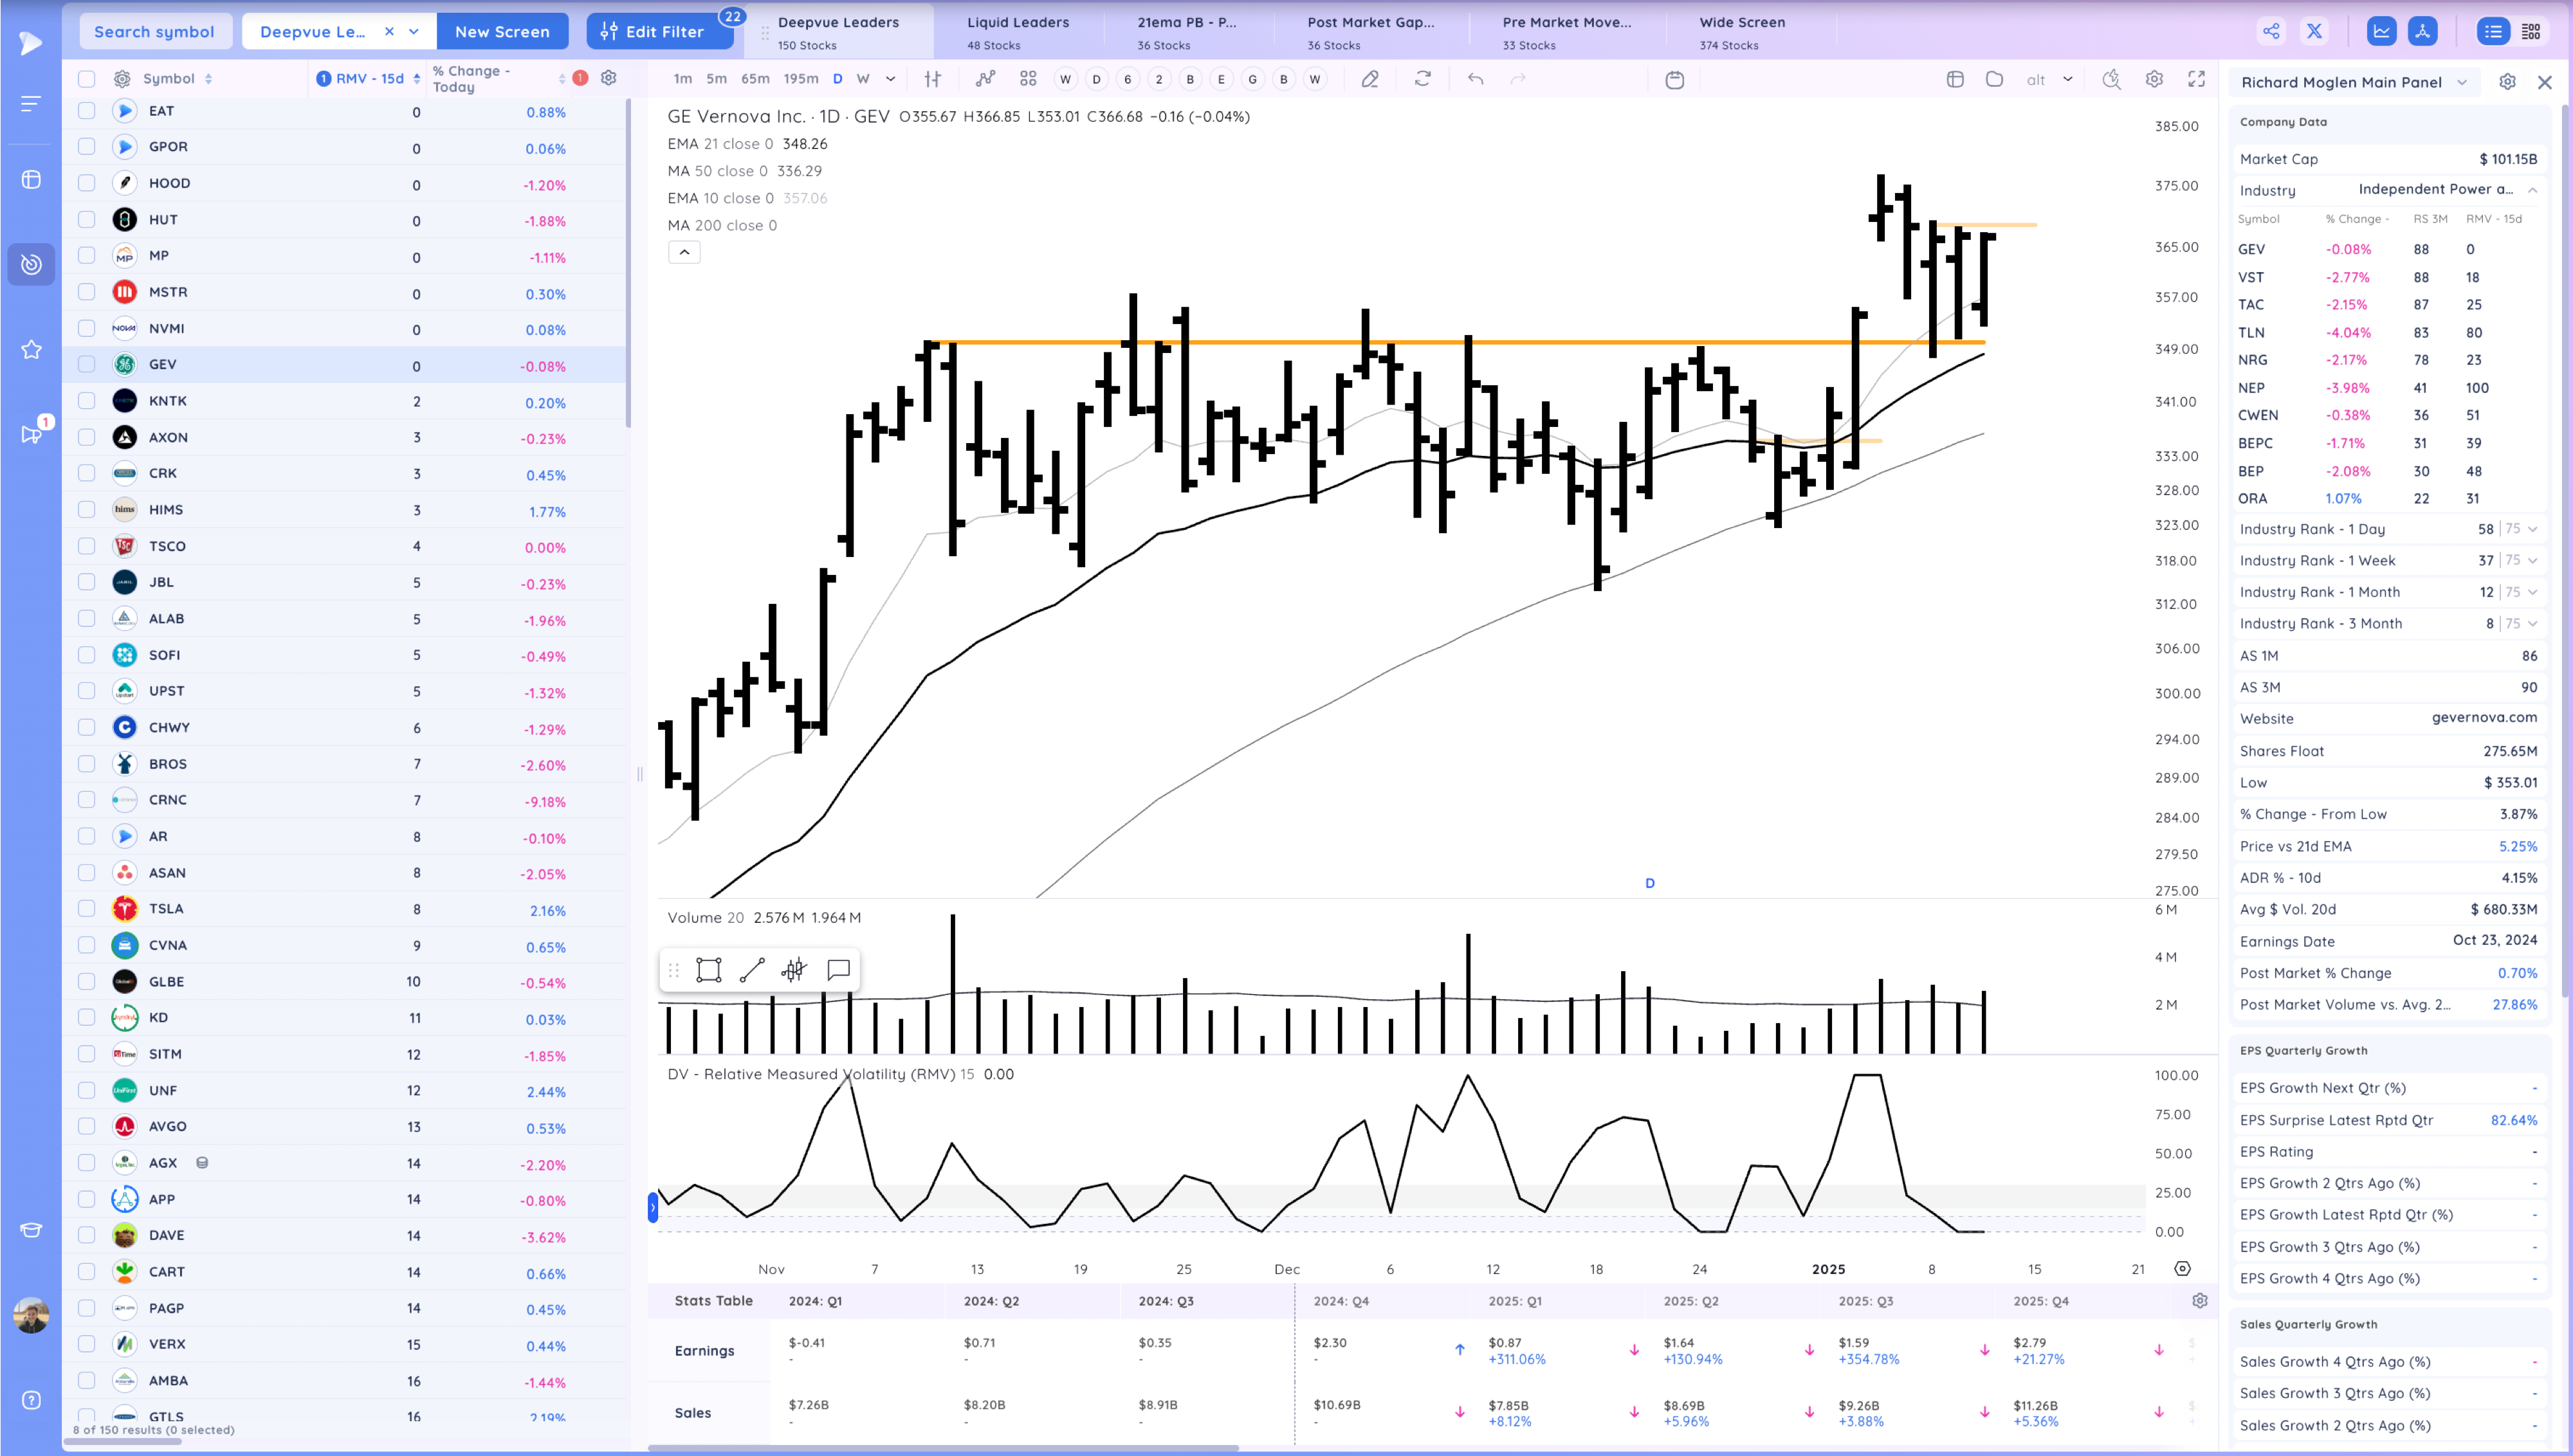Open the Richard Moglen Main Panel dropdown
This screenshot has width=2573, height=1456.
click(x=2461, y=82)
